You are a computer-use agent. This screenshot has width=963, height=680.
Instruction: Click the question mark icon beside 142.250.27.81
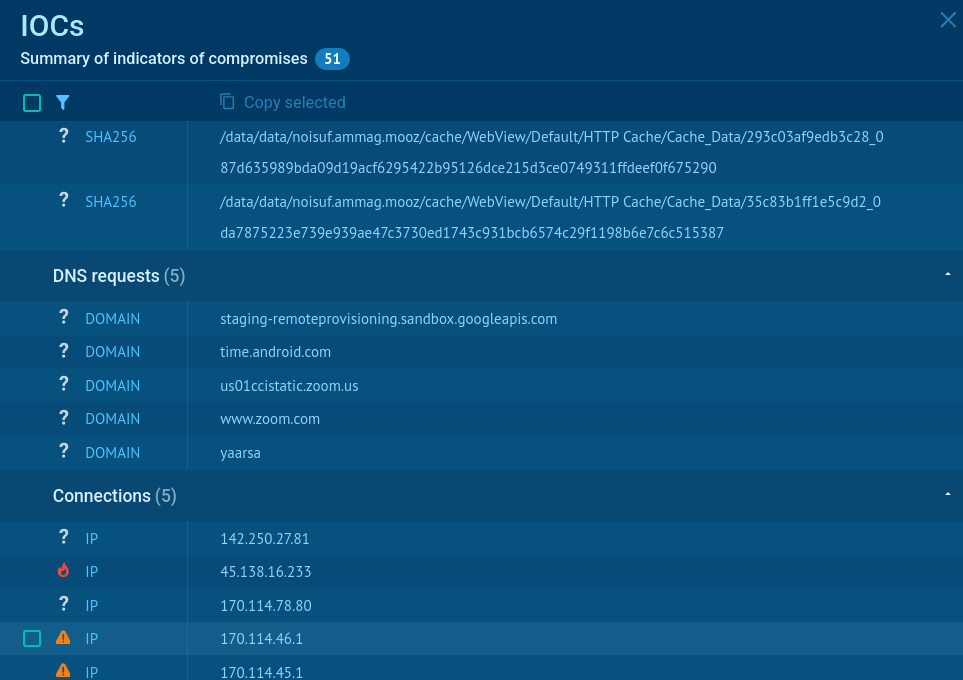click(x=63, y=537)
